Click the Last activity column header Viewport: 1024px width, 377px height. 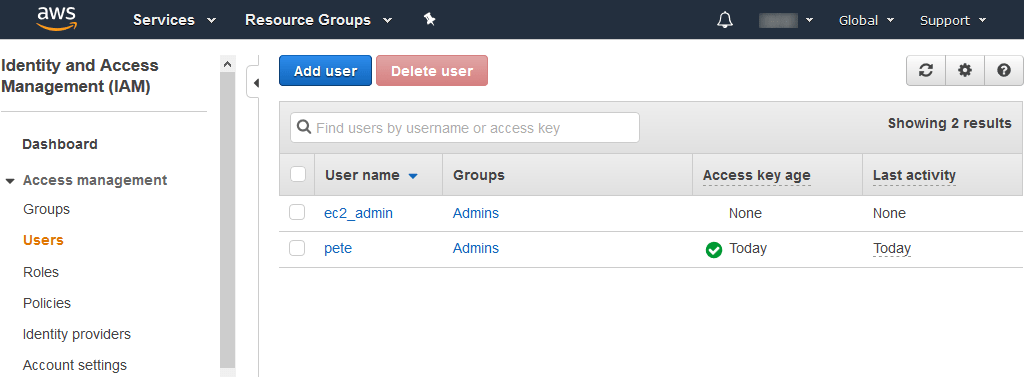pos(914,175)
